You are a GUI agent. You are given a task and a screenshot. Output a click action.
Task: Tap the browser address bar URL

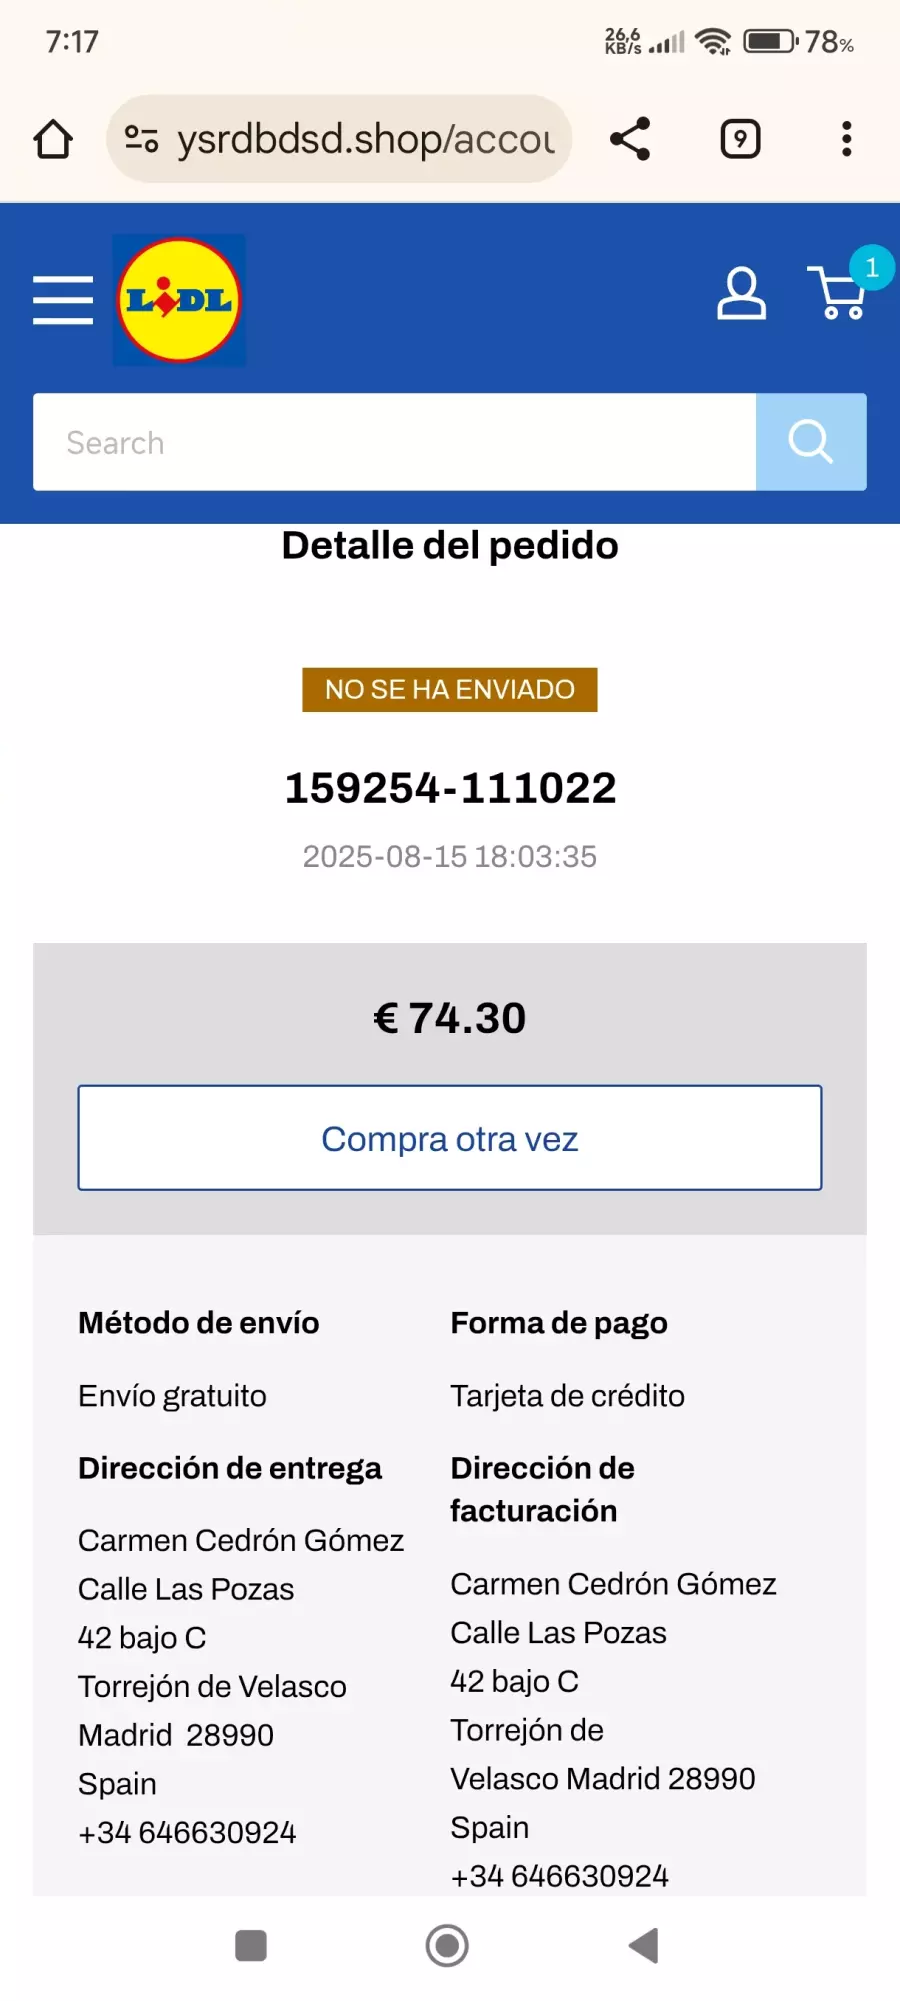pos(365,139)
